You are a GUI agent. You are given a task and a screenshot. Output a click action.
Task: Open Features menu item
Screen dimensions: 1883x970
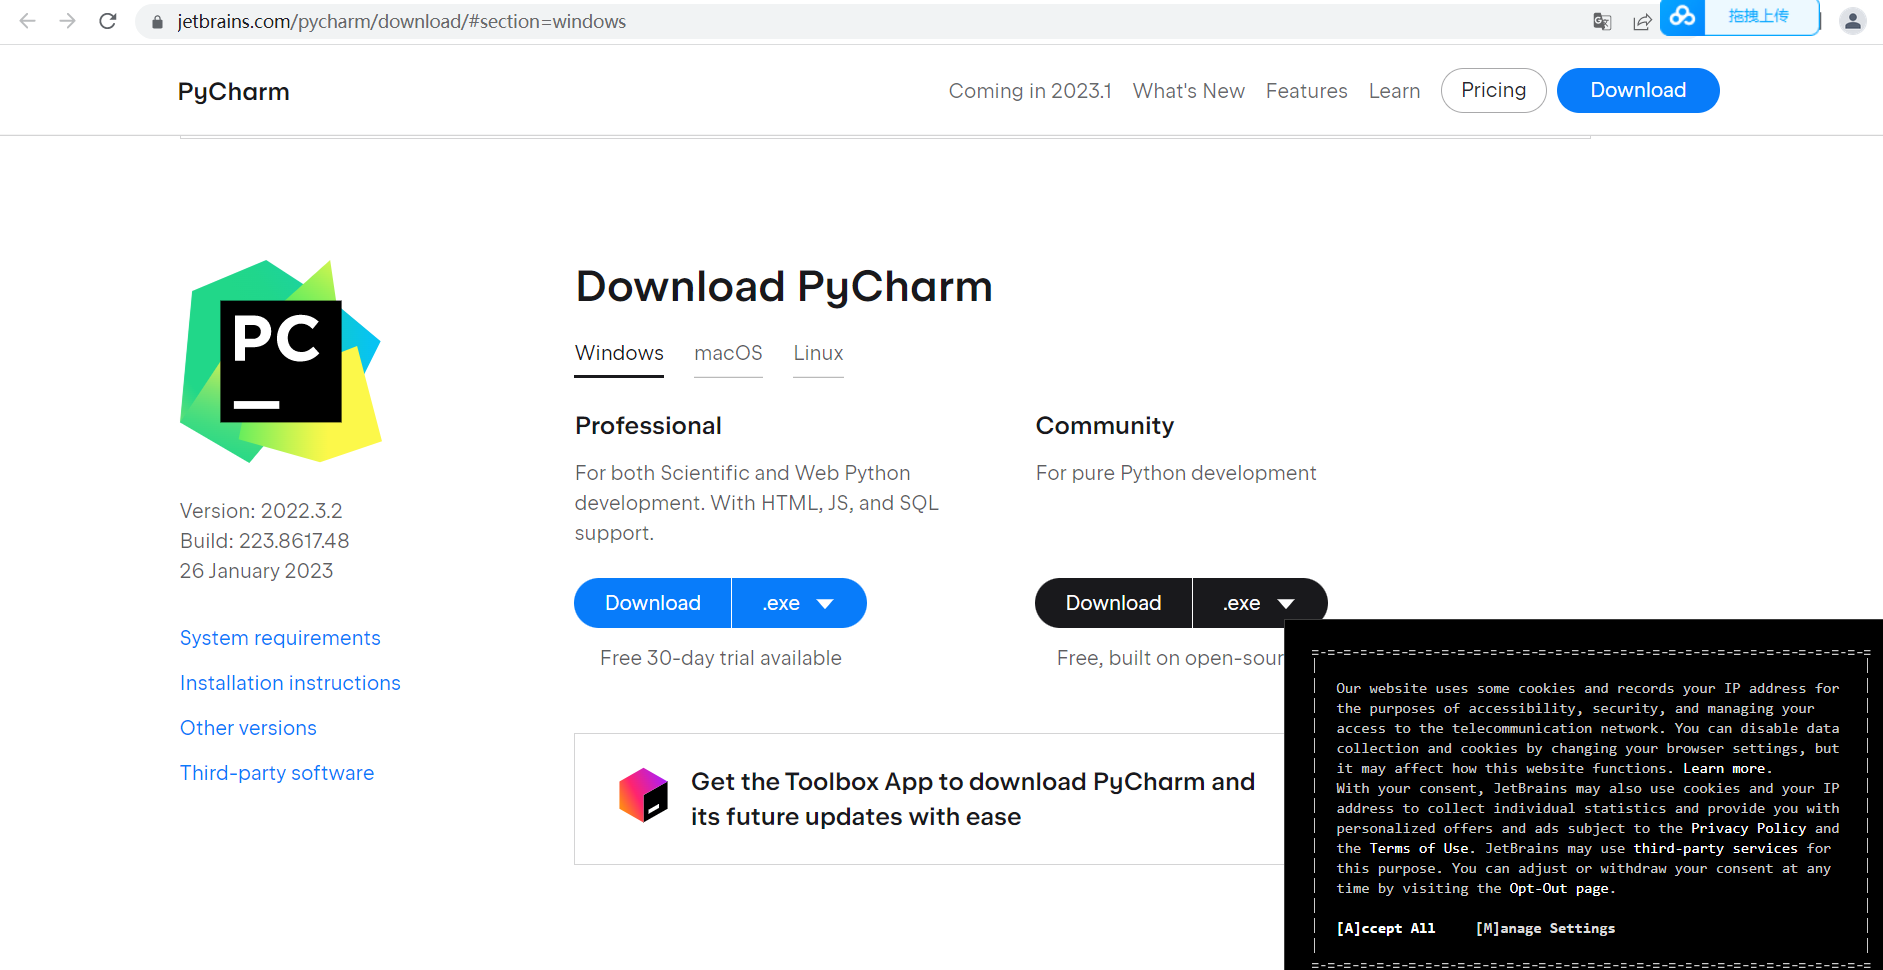[1306, 91]
